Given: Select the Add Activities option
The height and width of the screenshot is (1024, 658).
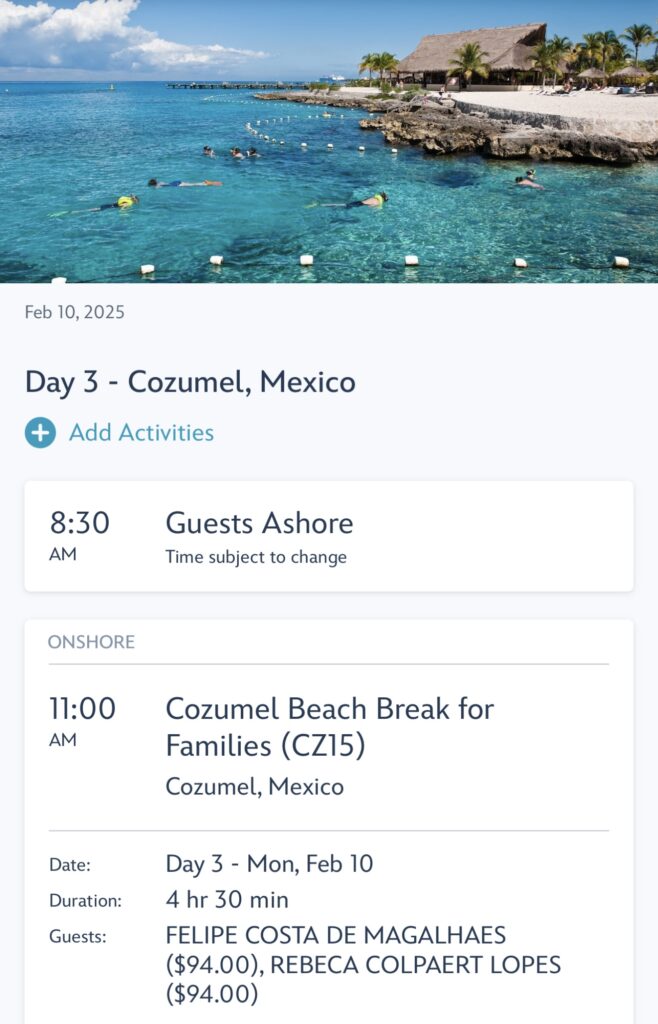Looking at the screenshot, I should pos(139,433).
